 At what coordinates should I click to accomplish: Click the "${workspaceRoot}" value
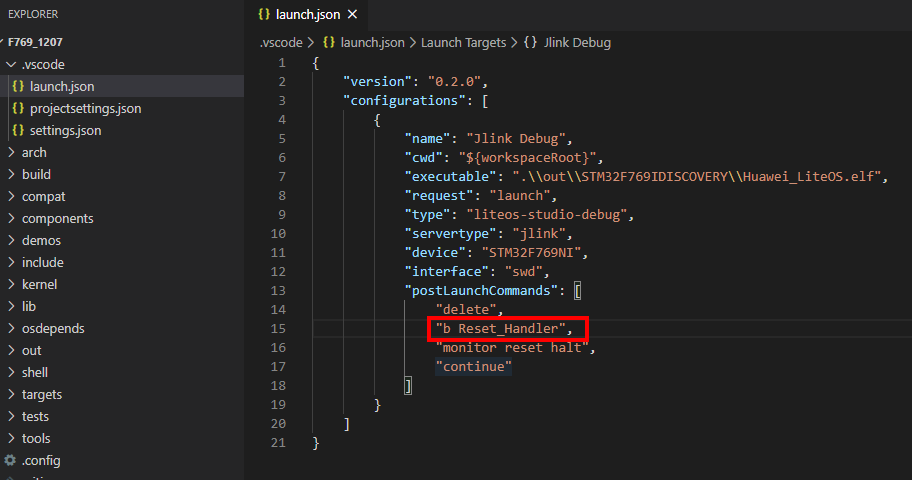(x=527, y=158)
